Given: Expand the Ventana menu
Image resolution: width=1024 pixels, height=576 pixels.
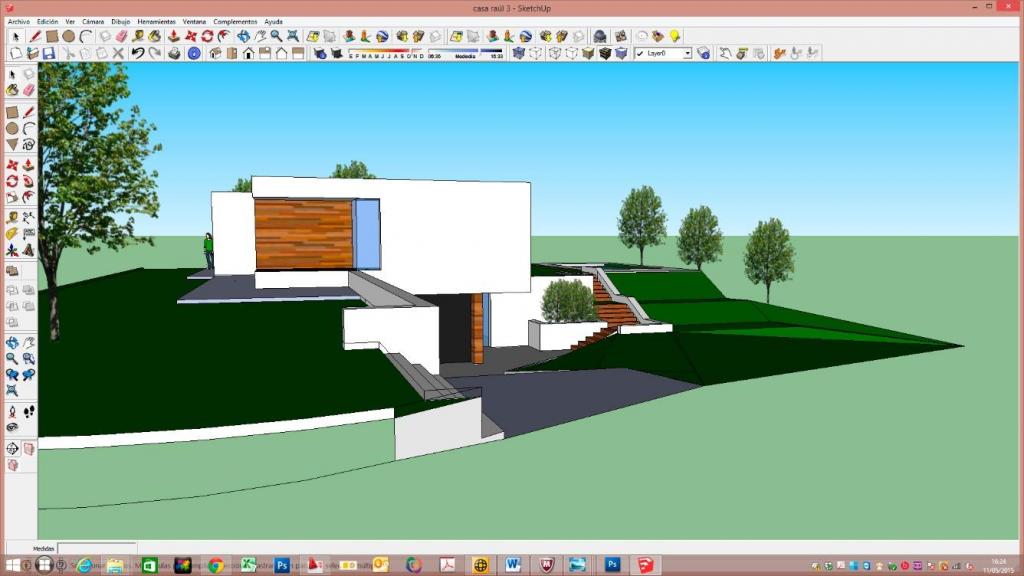Looking at the screenshot, I should tap(194, 21).
